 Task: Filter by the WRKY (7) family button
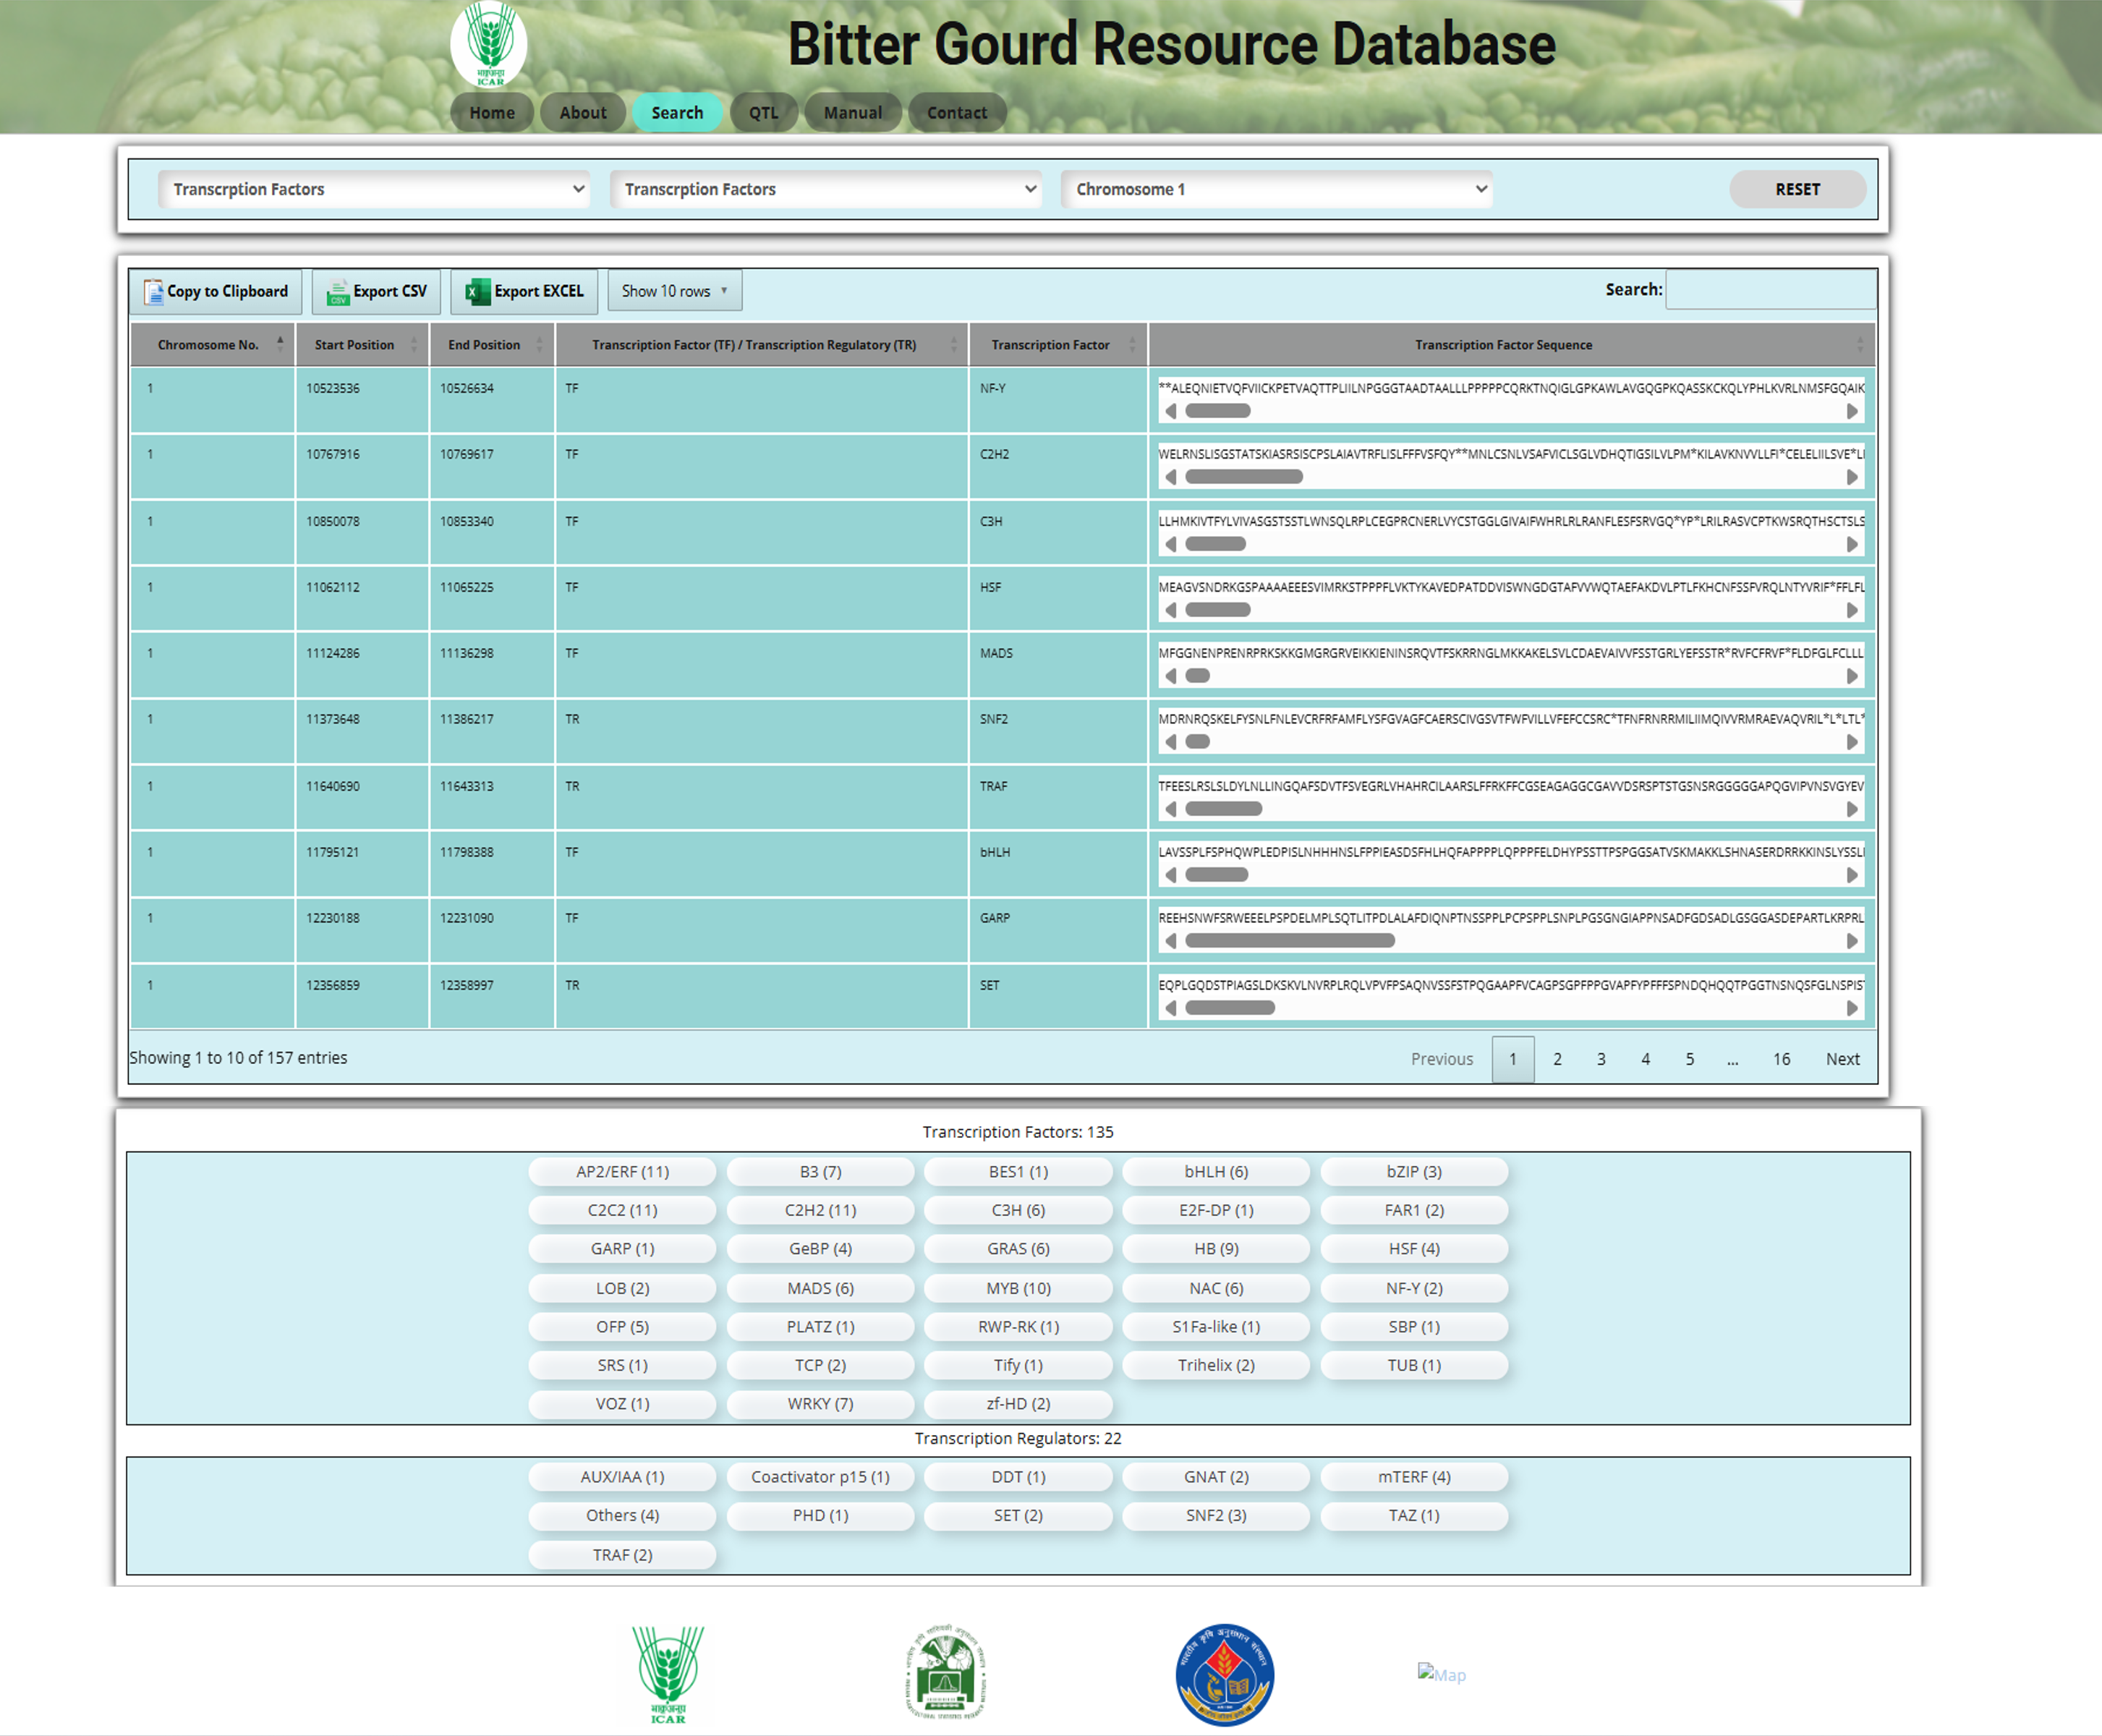(820, 1404)
